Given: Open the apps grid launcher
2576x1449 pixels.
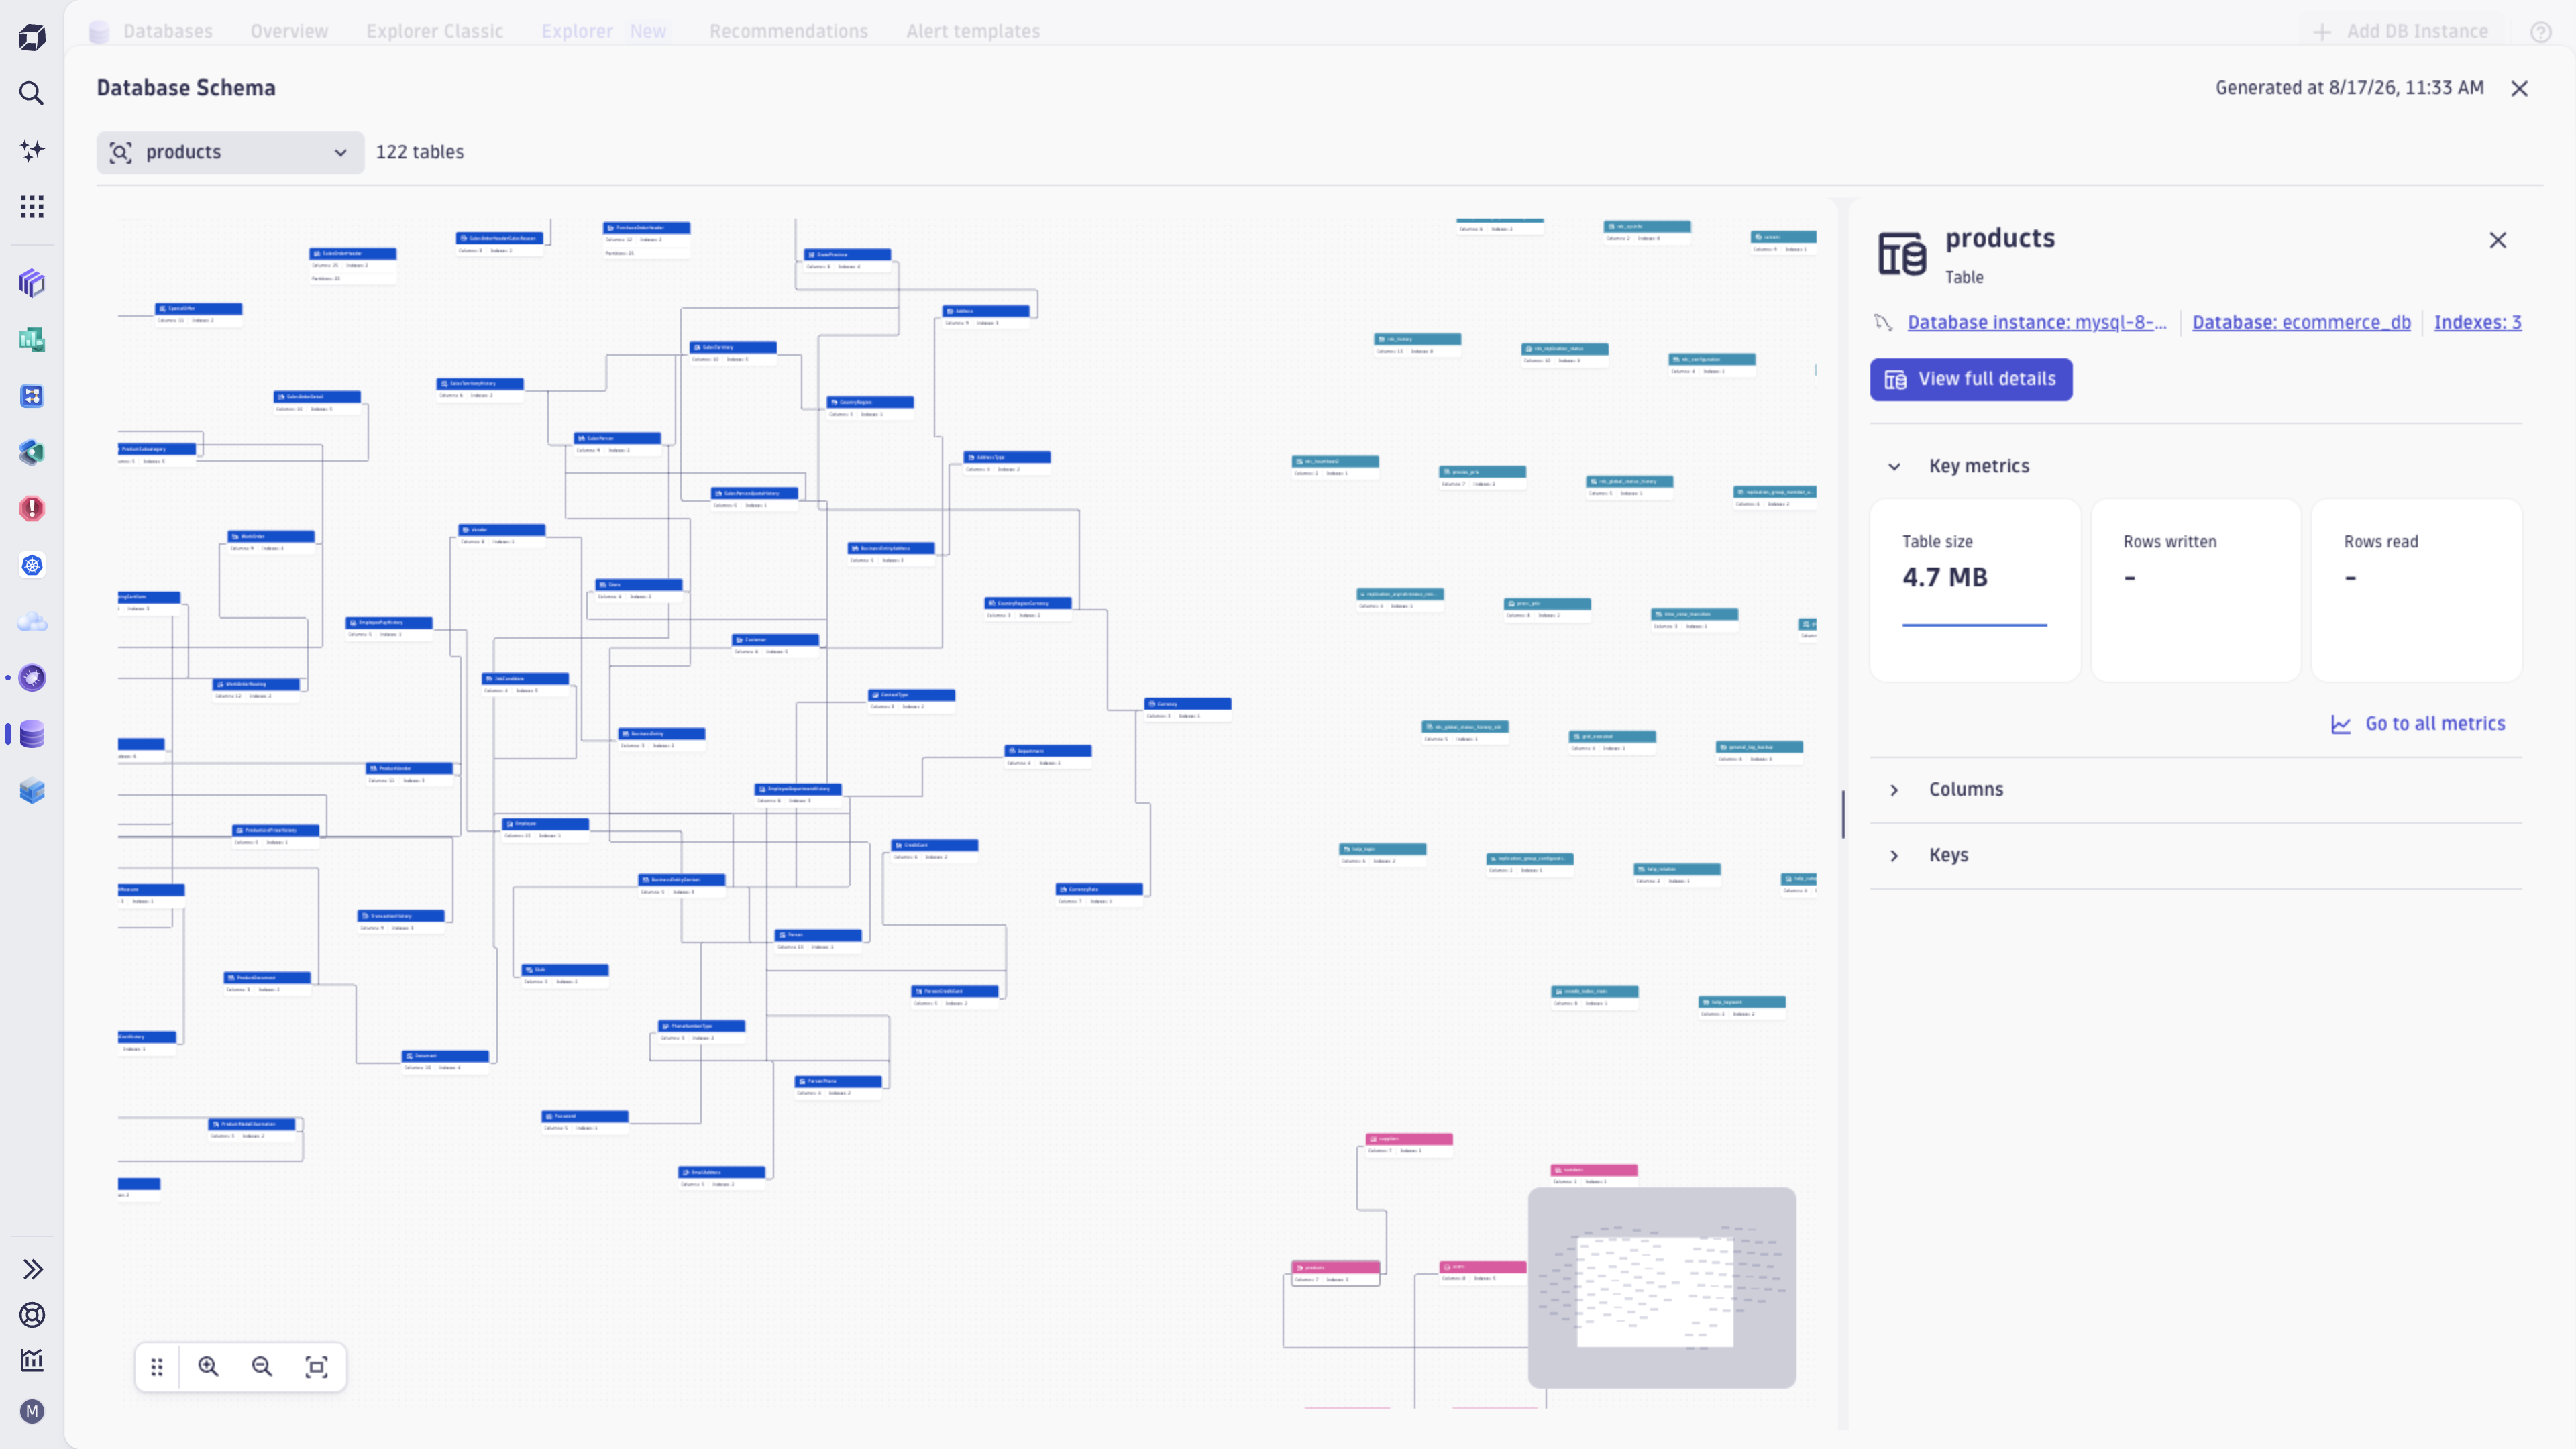Looking at the screenshot, I should tap(32, 207).
